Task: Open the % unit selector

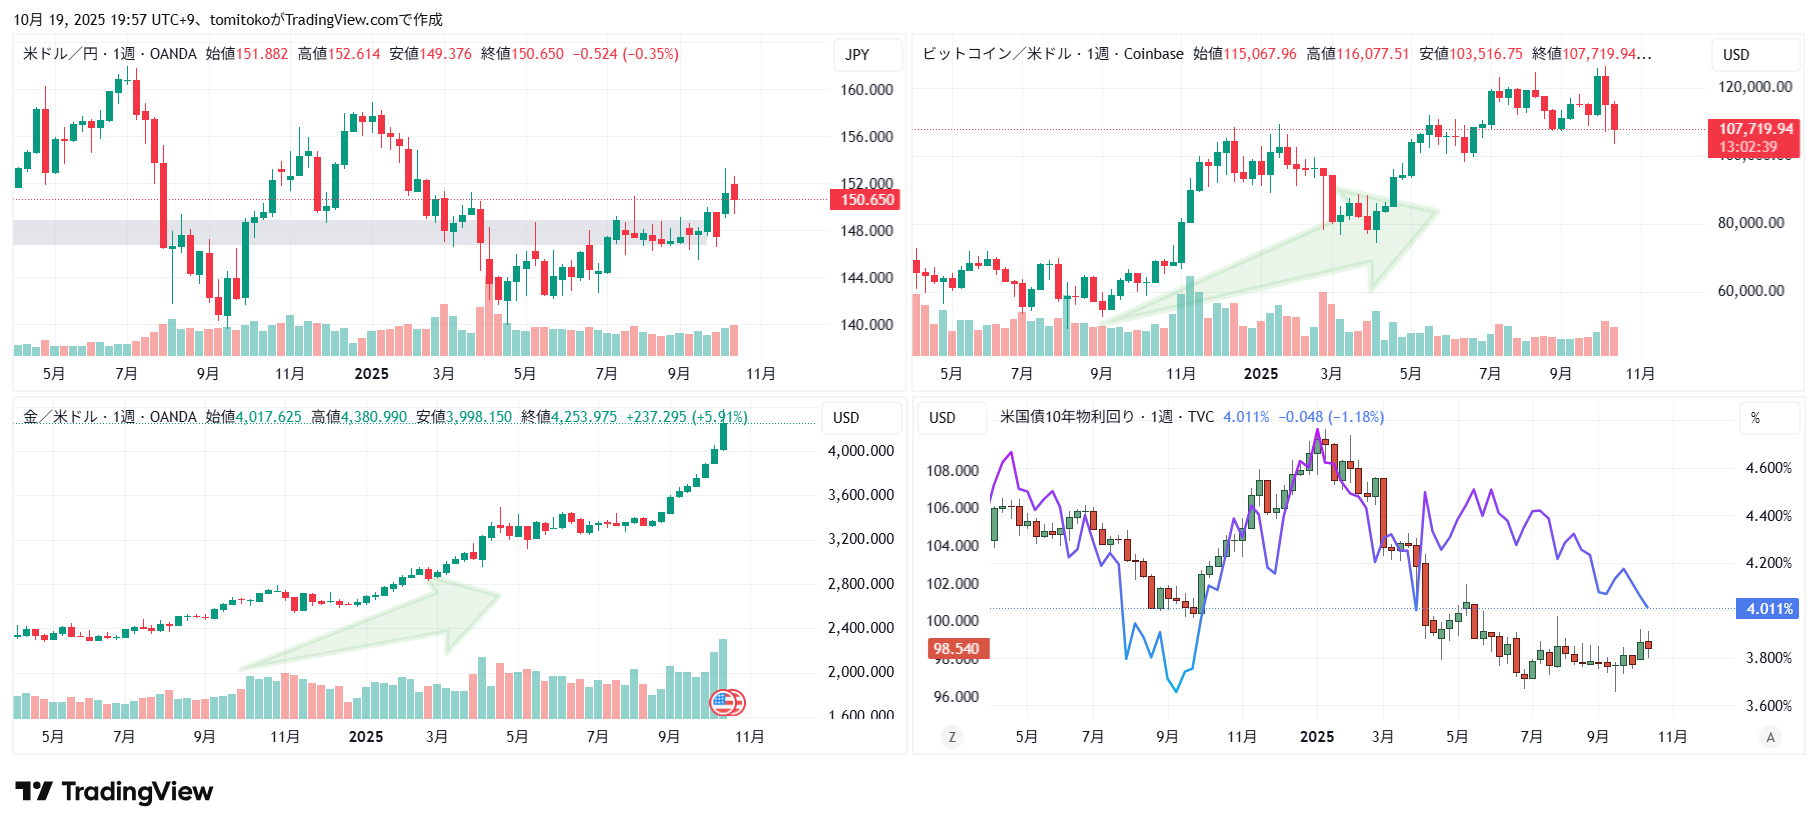Action: [x=1755, y=418]
